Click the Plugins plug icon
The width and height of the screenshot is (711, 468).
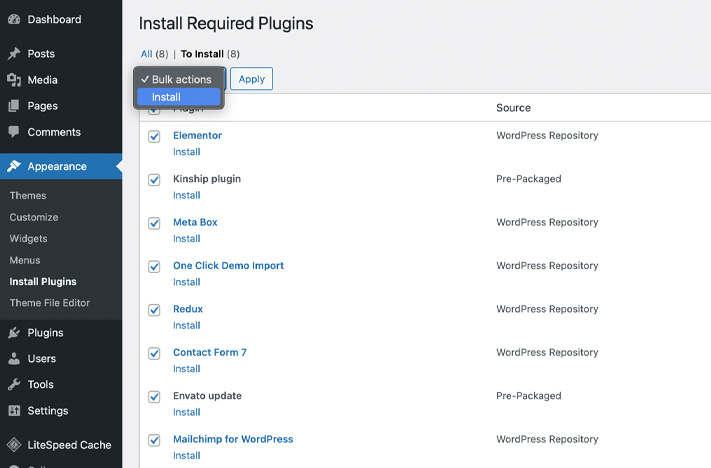click(x=14, y=332)
